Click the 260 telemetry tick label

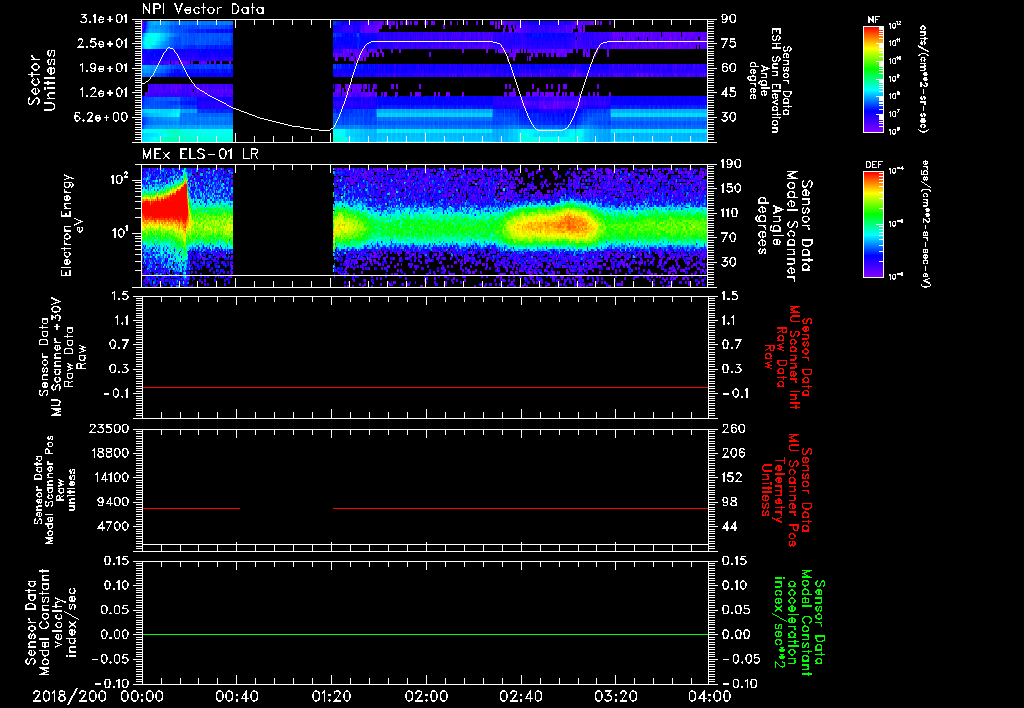click(x=732, y=429)
